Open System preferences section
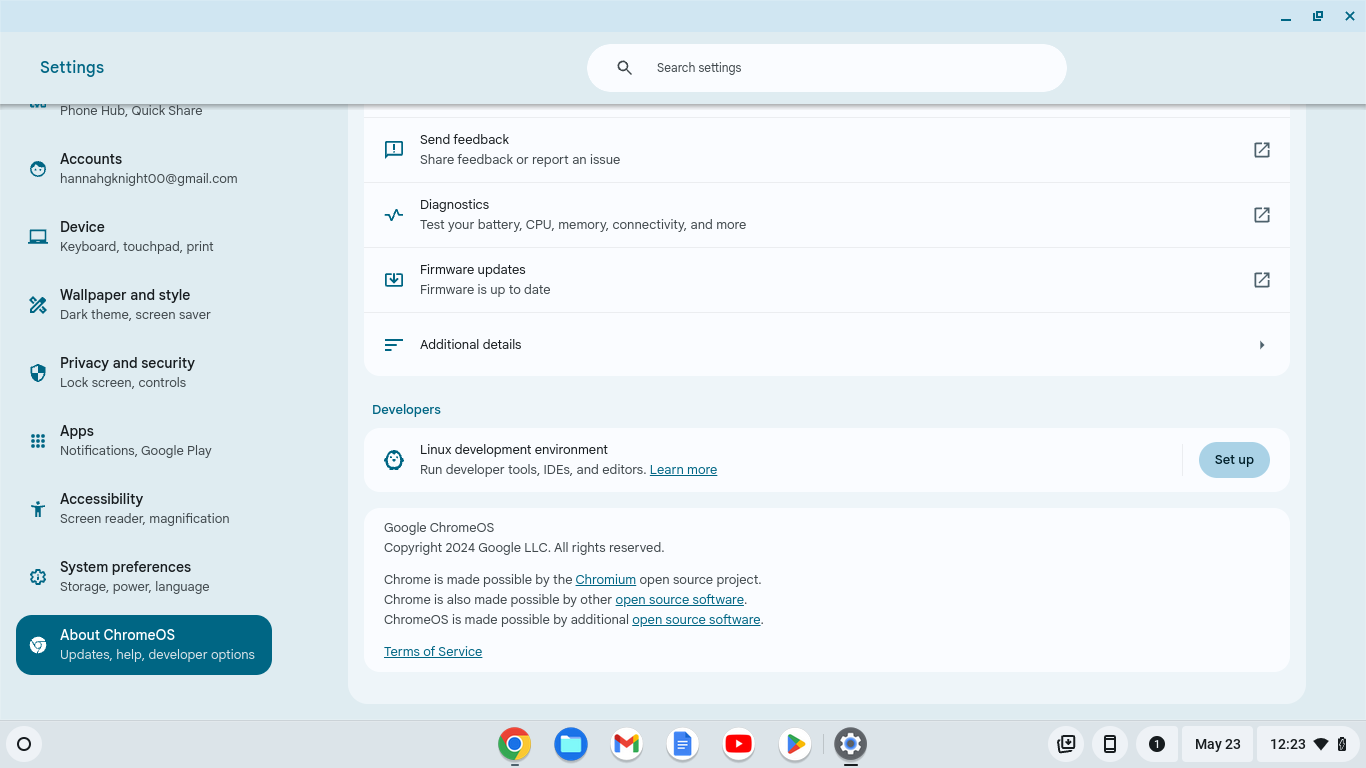 coord(144,577)
